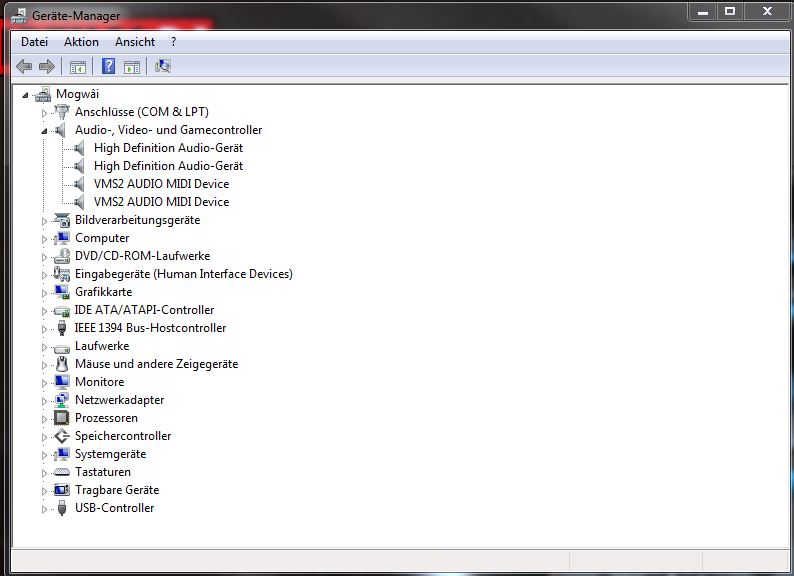Select the Tastaturen category label

(103, 472)
